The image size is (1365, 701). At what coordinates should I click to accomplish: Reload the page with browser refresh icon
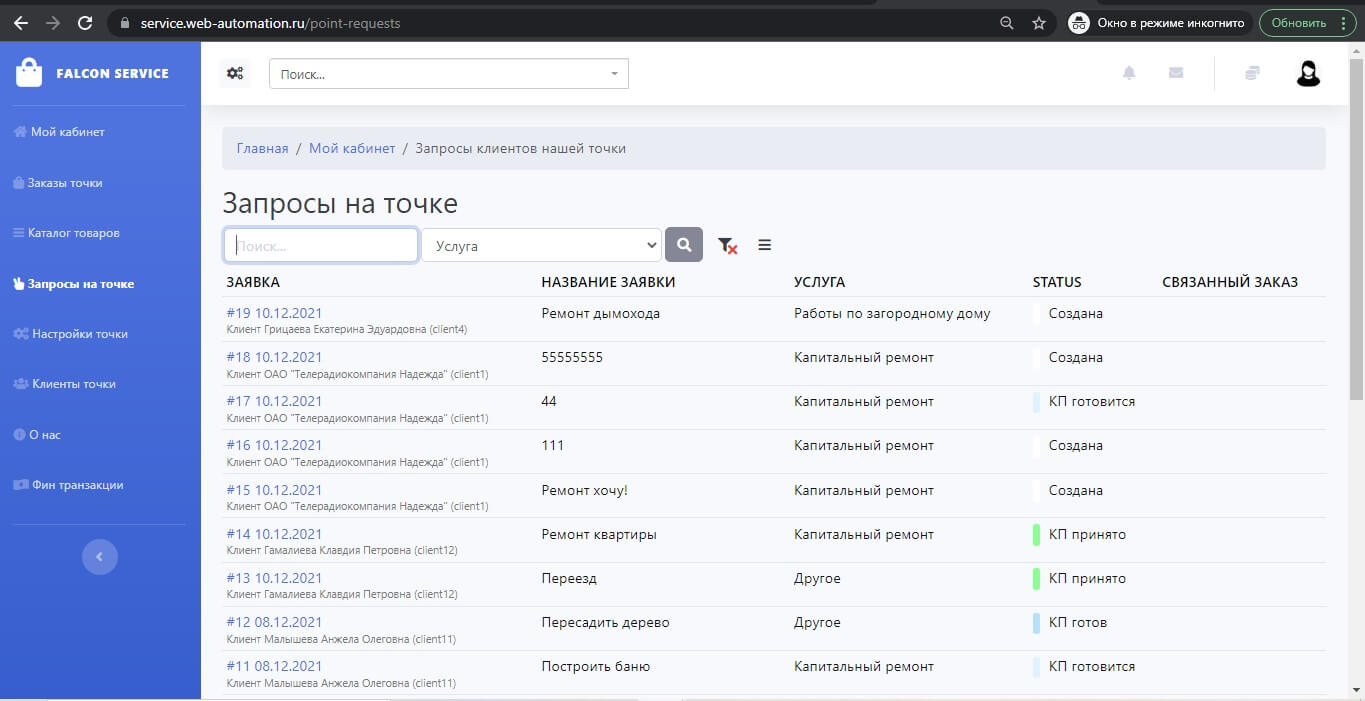point(85,22)
